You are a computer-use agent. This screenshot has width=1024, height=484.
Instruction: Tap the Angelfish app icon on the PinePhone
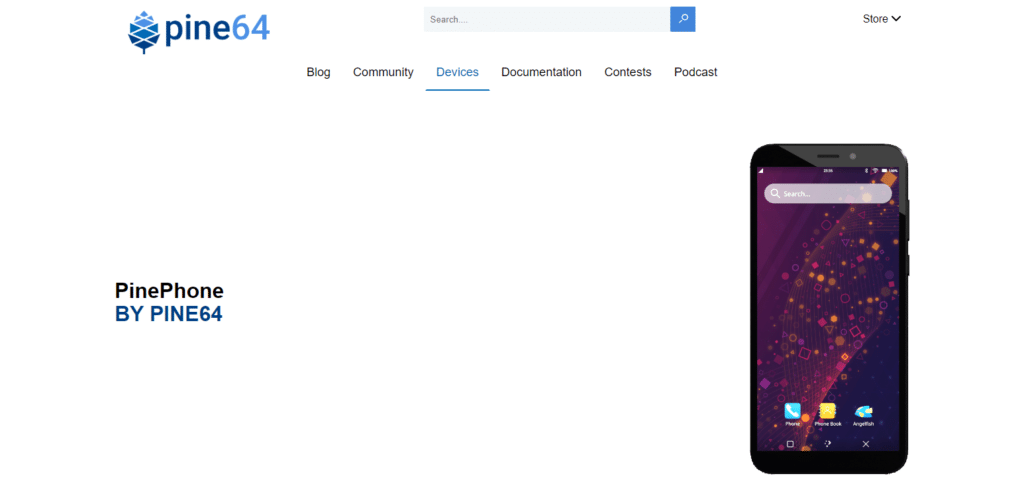click(863, 411)
